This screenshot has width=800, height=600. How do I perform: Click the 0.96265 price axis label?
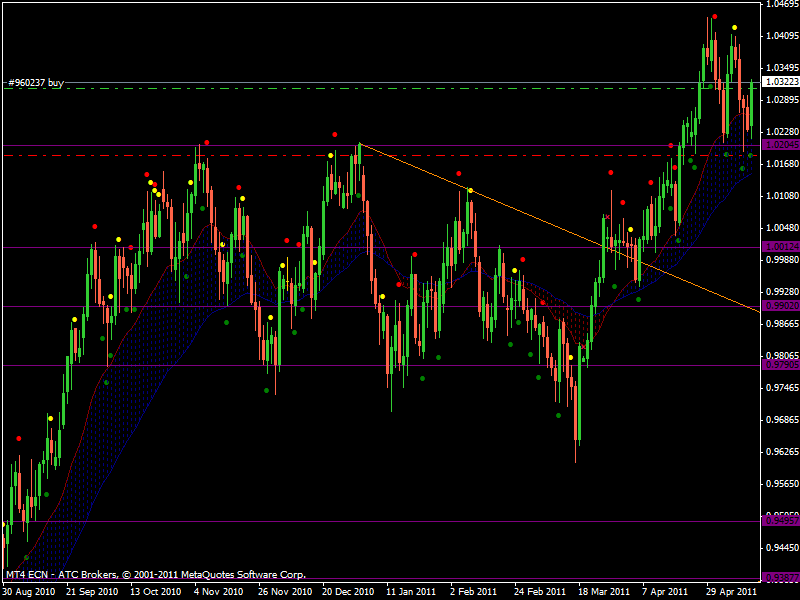coord(782,452)
